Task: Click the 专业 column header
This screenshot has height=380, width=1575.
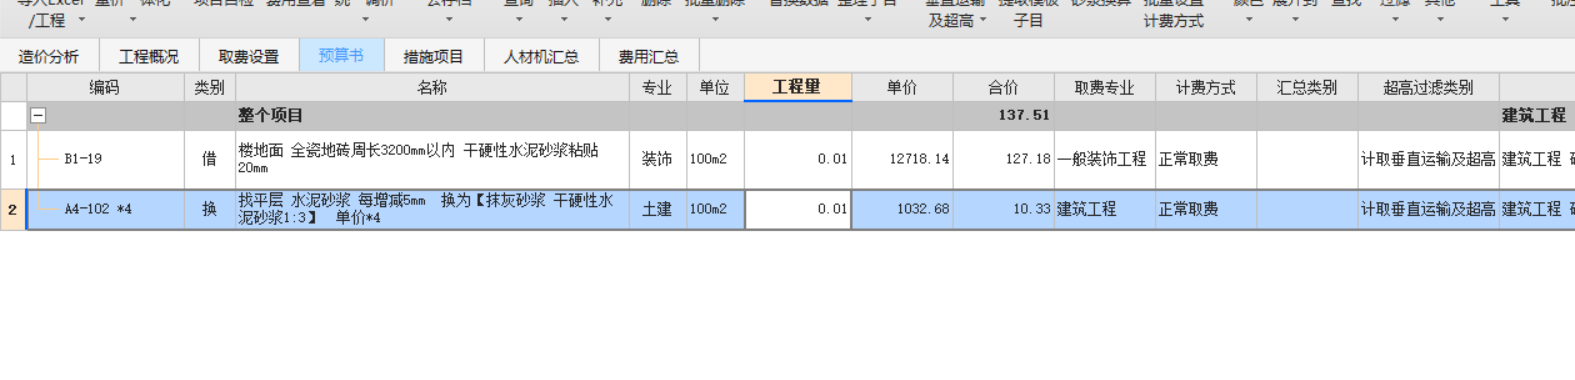Action: 657,88
